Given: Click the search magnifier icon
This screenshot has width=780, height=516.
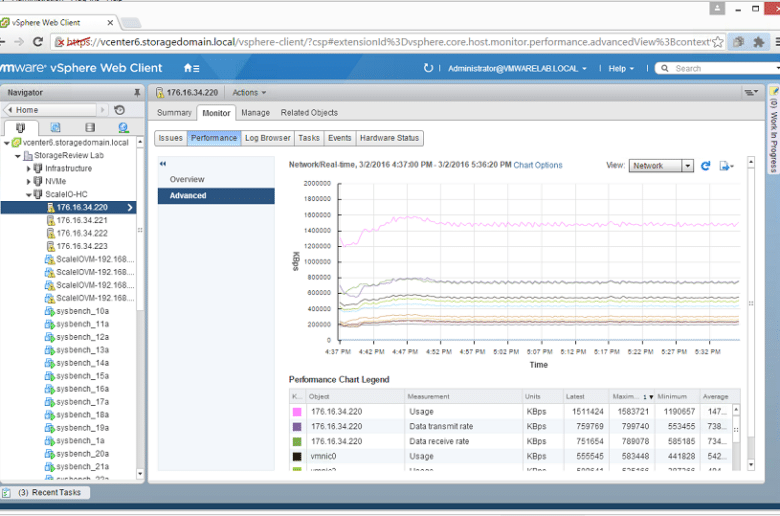Looking at the screenshot, I should pyautogui.click(x=665, y=68).
